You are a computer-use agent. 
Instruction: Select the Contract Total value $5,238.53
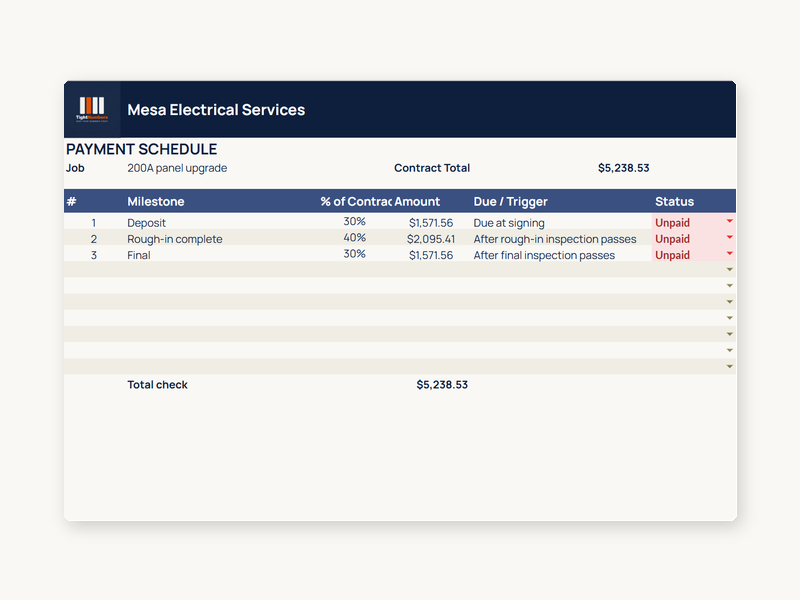[x=623, y=168]
